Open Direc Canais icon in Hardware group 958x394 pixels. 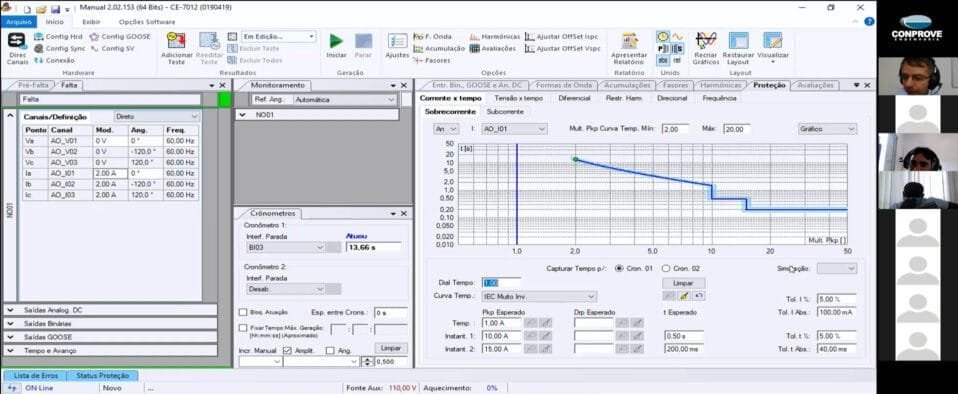[17, 41]
